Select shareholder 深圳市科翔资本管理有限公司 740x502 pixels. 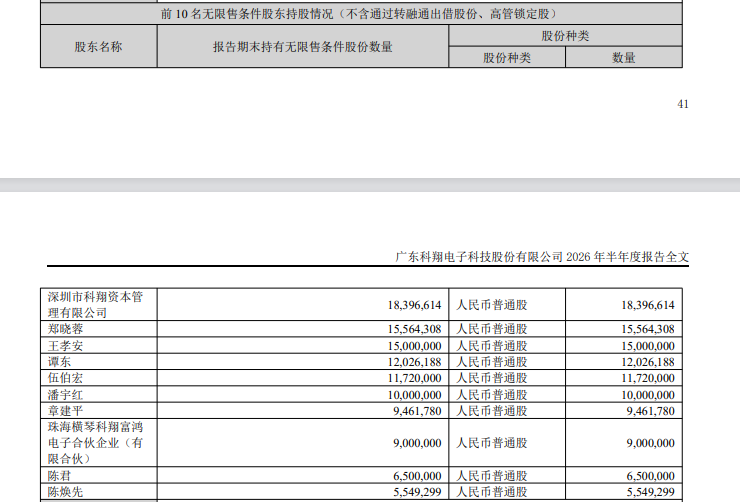coord(95,305)
